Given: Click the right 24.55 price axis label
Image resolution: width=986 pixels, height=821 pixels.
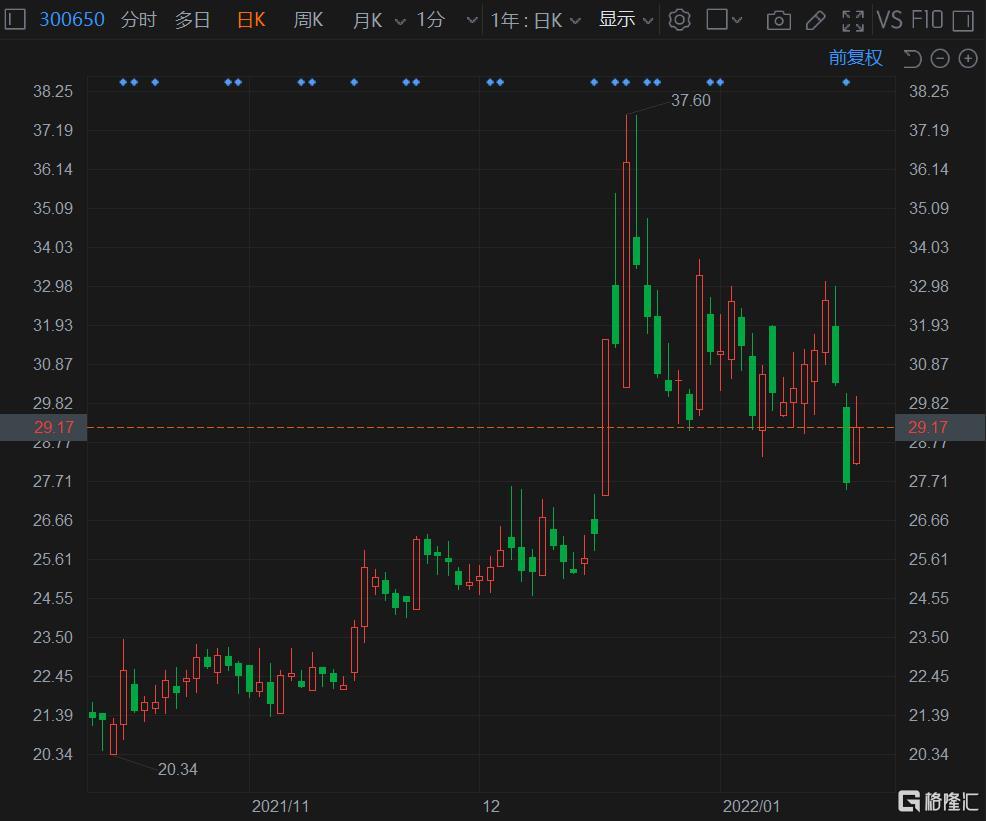Looking at the screenshot, I should (x=929, y=598).
